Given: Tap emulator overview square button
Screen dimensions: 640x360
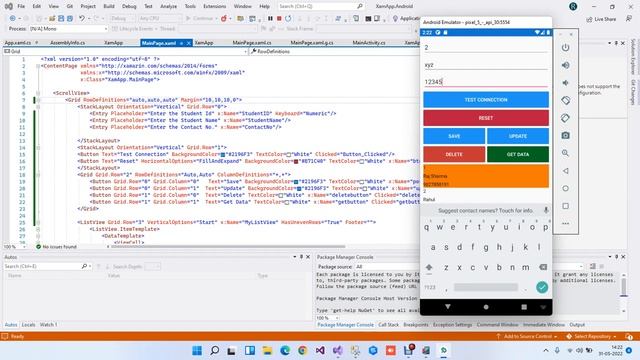Looking at the screenshot, I should tap(565, 206).
